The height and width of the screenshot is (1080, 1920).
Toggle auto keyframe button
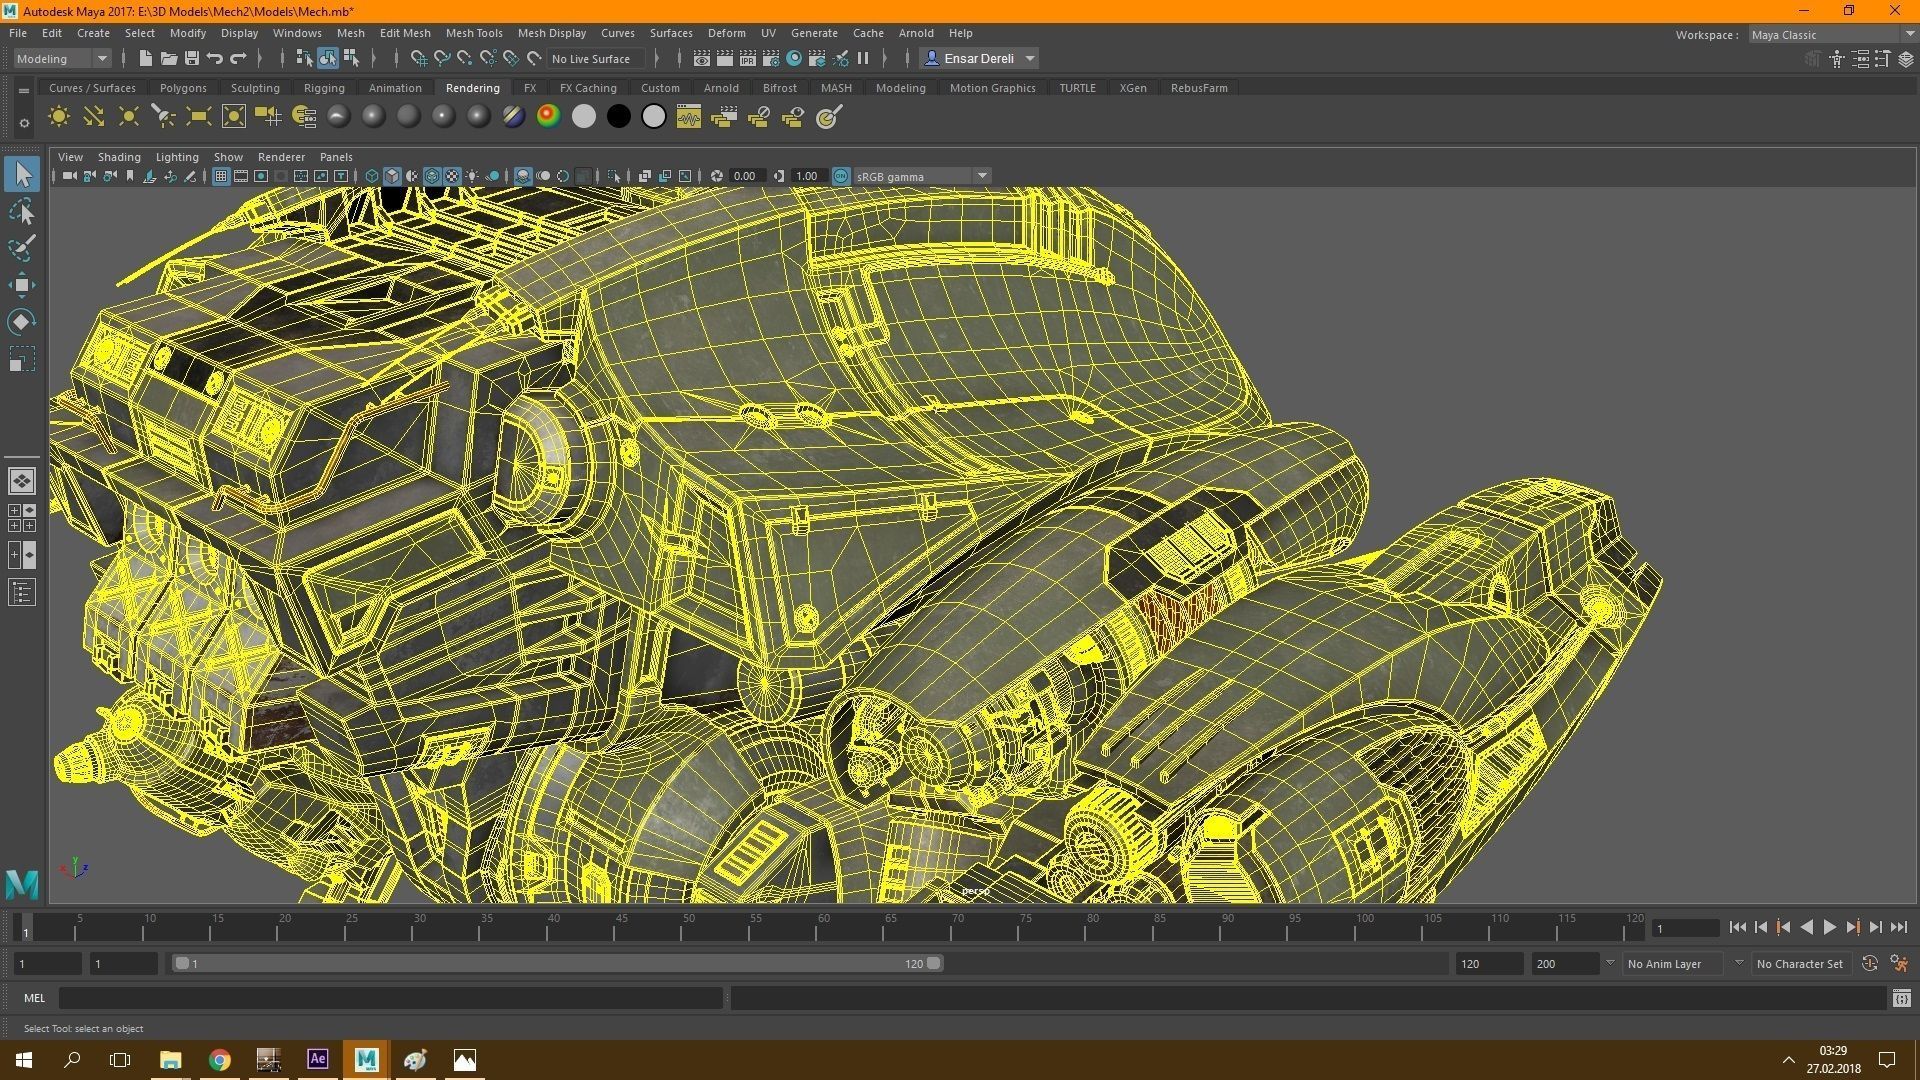pyautogui.click(x=1869, y=964)
